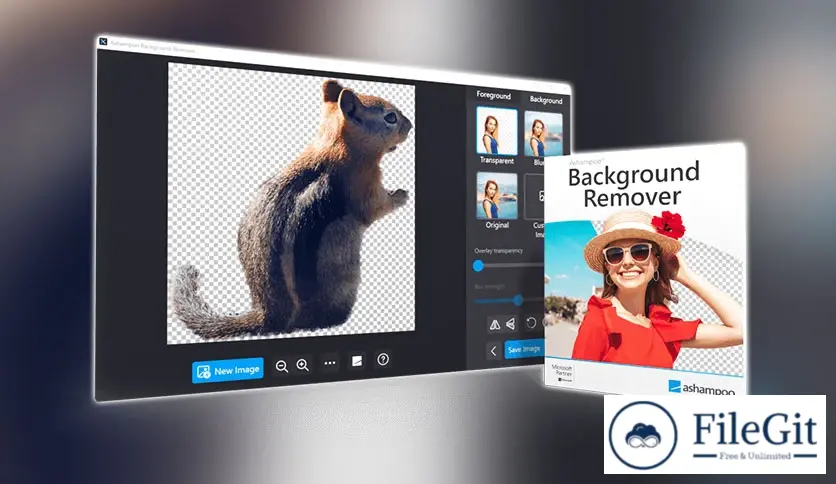Switch to the Foreground tab

[493, 95]
